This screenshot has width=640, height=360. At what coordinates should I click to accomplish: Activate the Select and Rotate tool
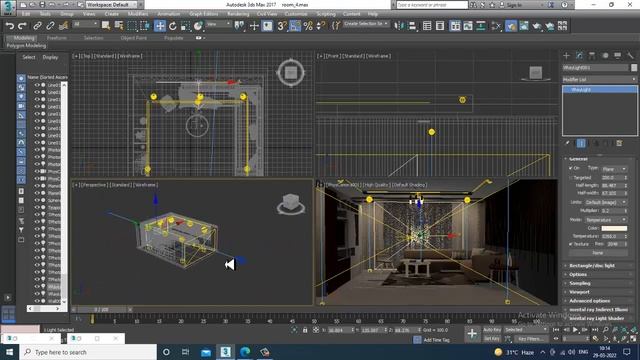click(x=173, y=26)
